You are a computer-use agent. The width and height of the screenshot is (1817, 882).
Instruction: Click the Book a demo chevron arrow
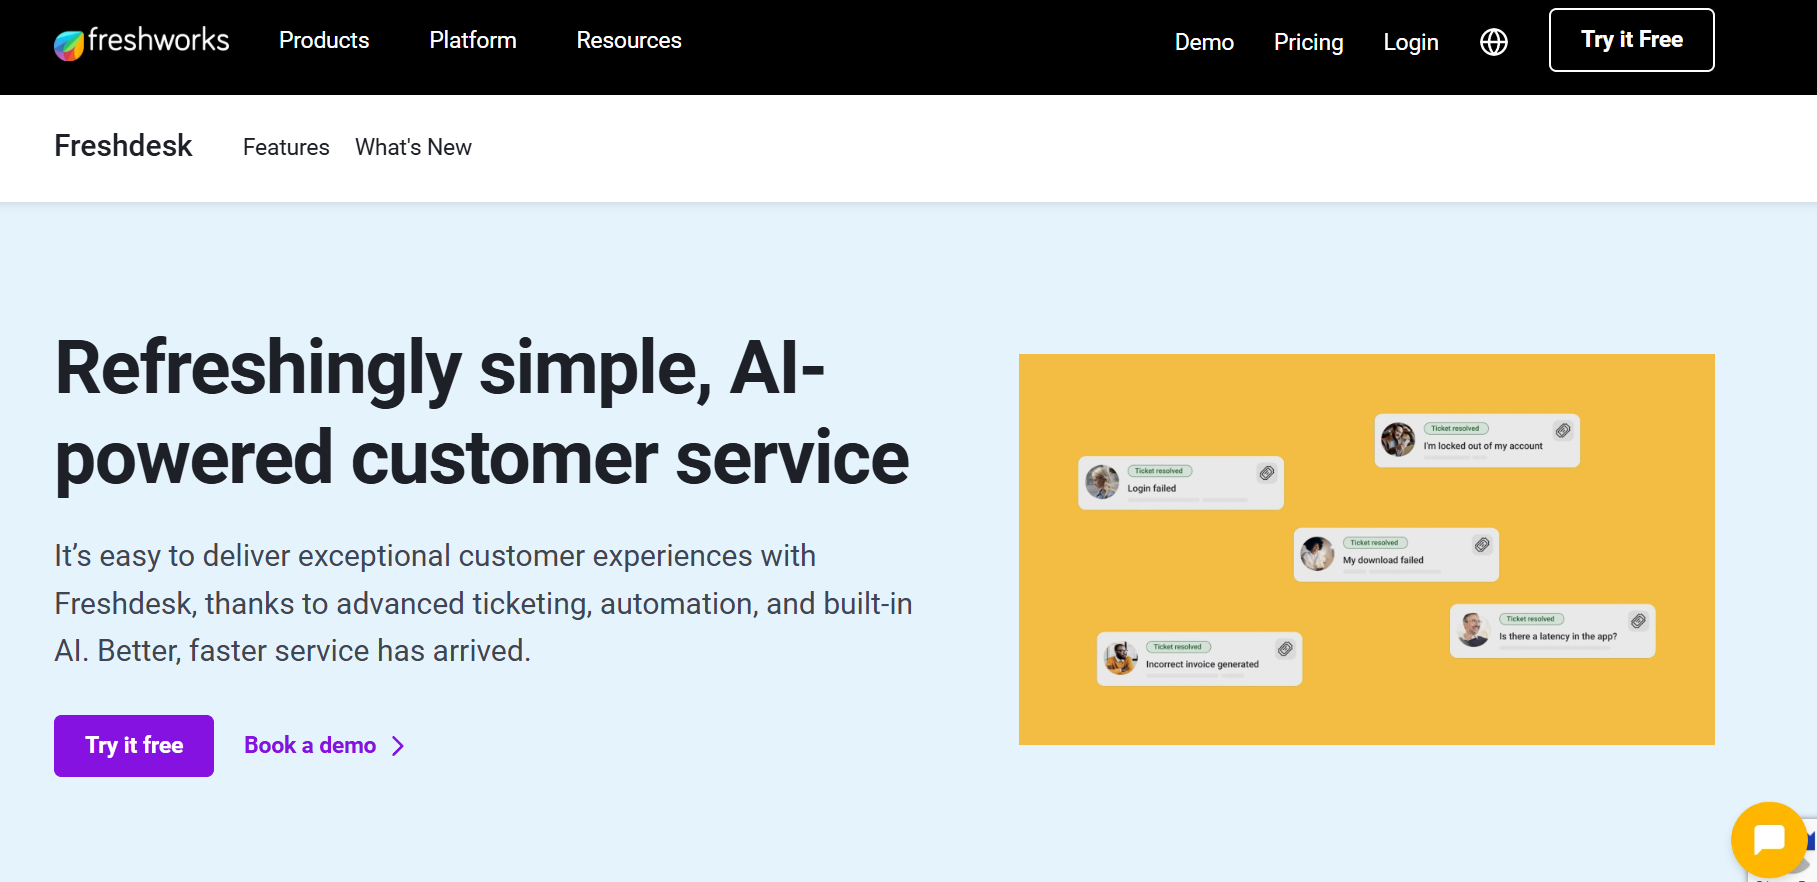point(398,746)
